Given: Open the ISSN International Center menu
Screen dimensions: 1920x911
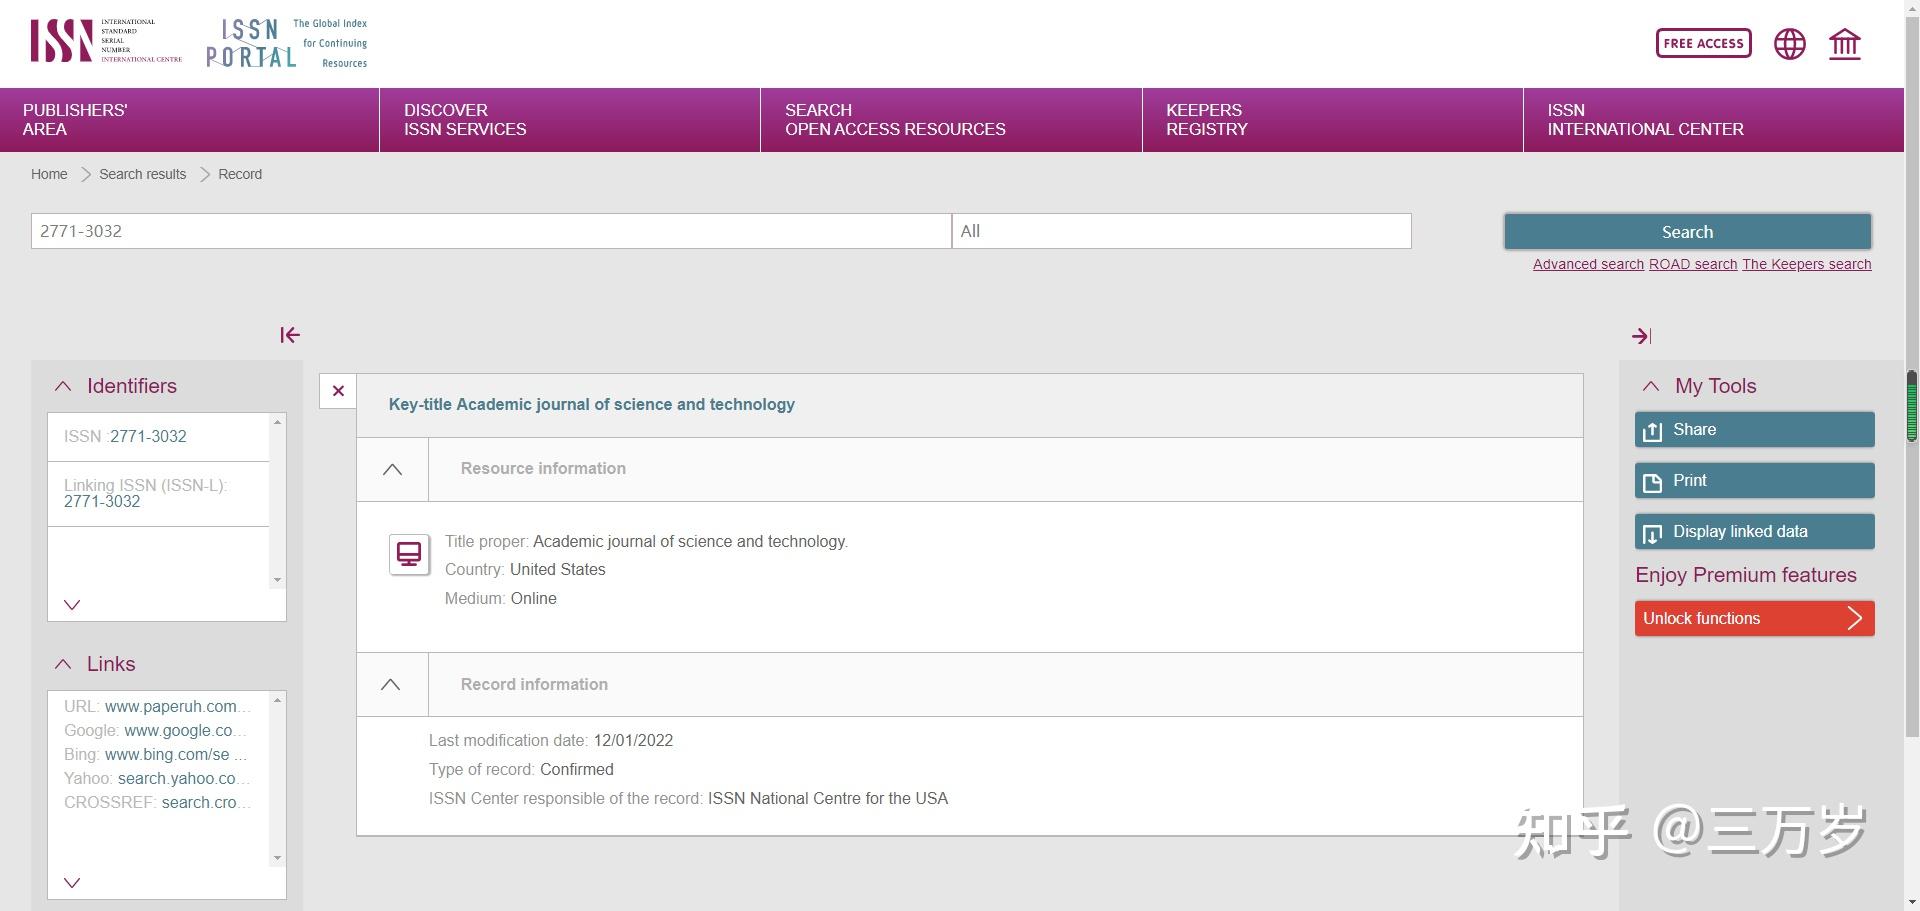Looking at the screenshot, I should 1714,120.
